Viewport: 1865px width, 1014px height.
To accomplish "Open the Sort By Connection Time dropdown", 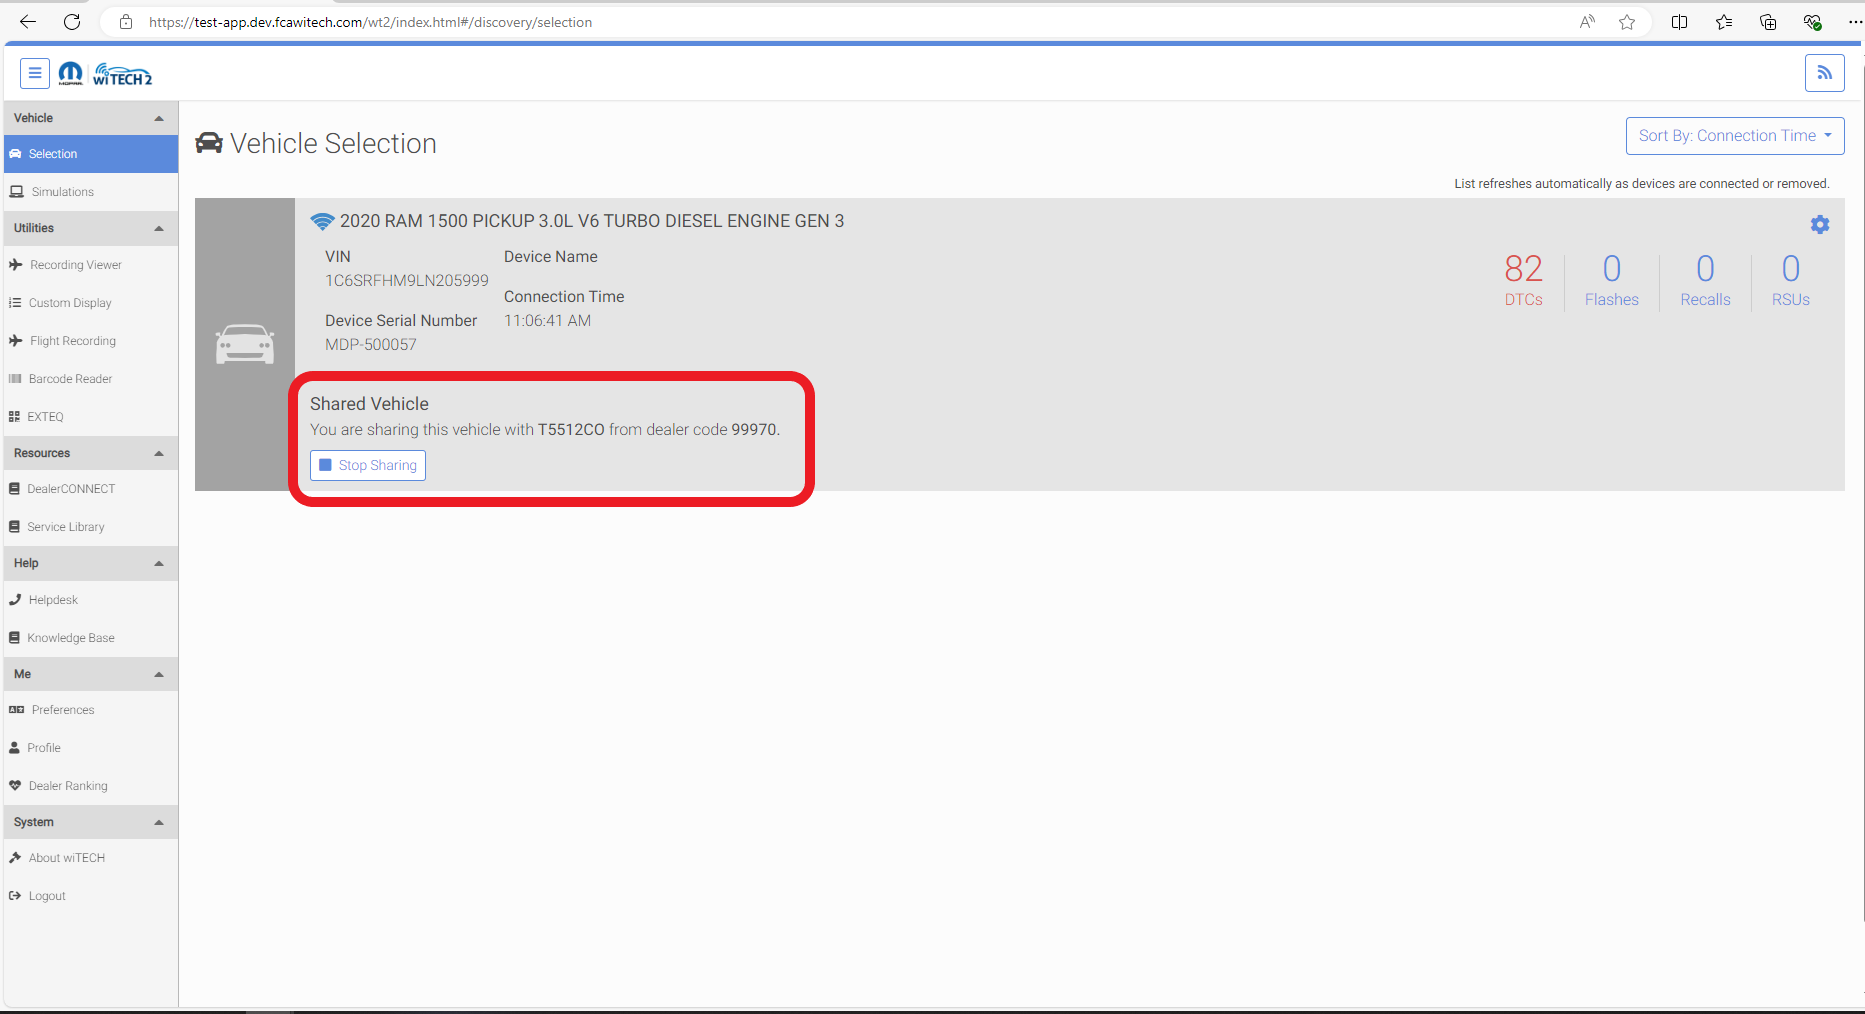I will tap(1735, 136).
